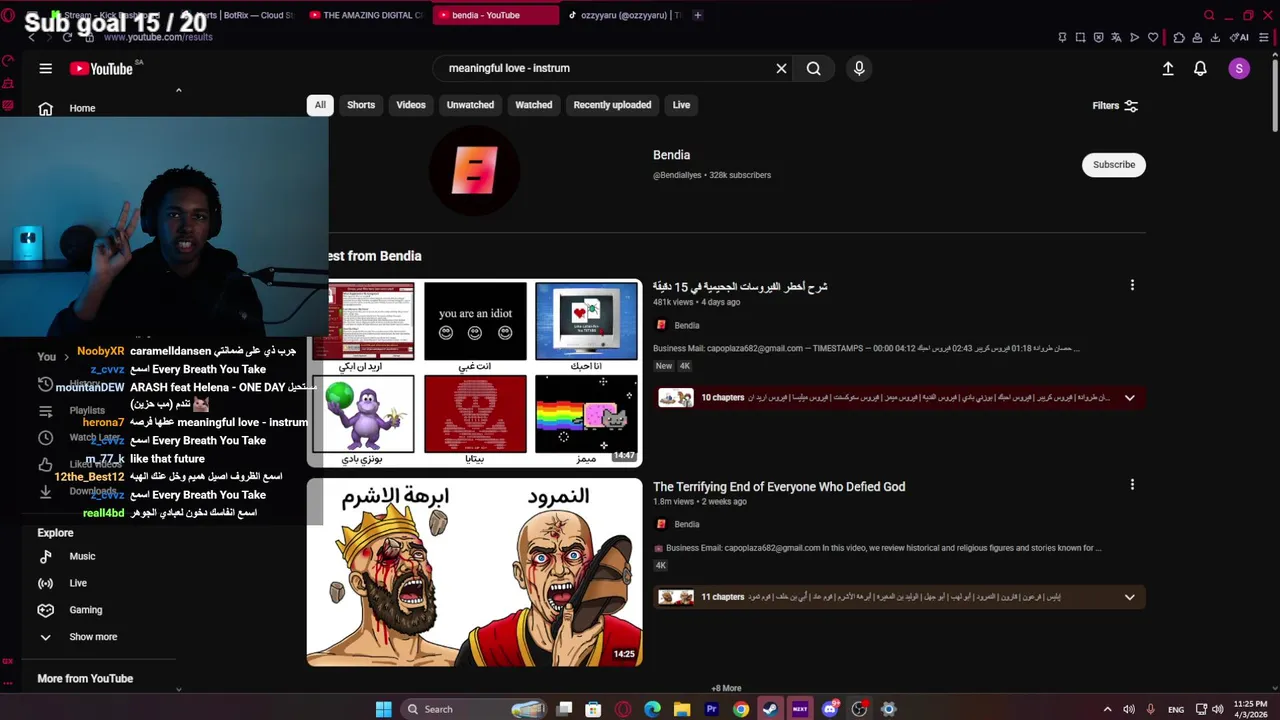Open the Opera AI assistant icon

[1240, 37]
